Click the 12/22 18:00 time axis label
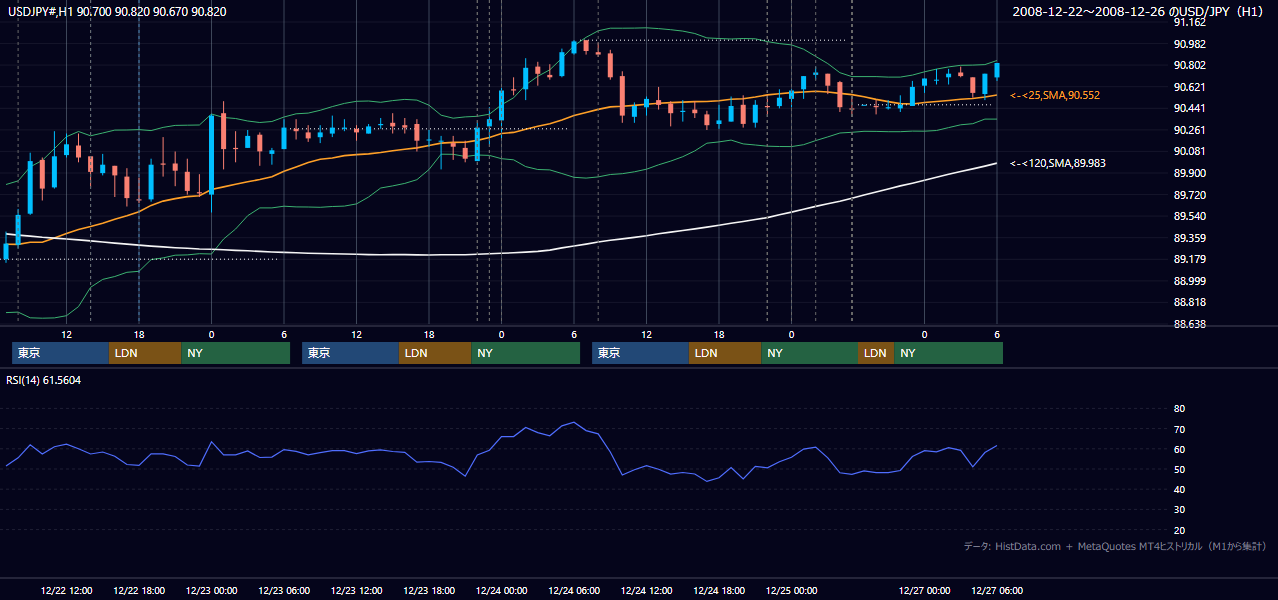The height and width of the screenshot is (600, 1278). pyautogui.click(x=139, y=590)
